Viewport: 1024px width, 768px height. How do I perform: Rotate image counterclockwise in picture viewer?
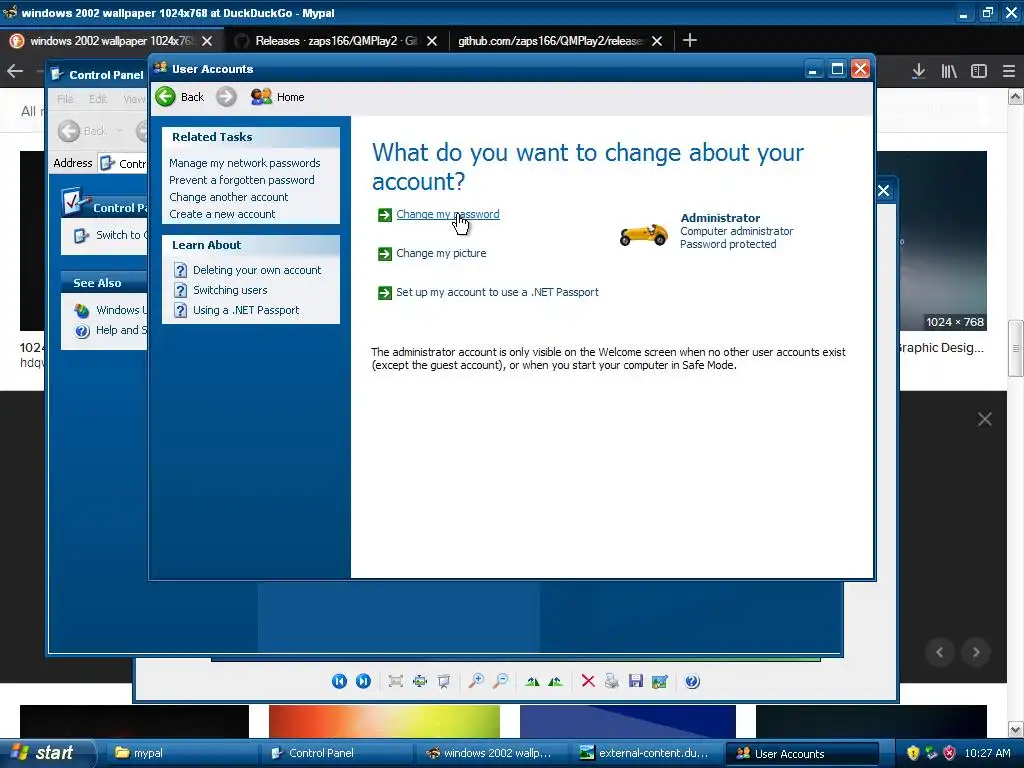coord(556,682)
